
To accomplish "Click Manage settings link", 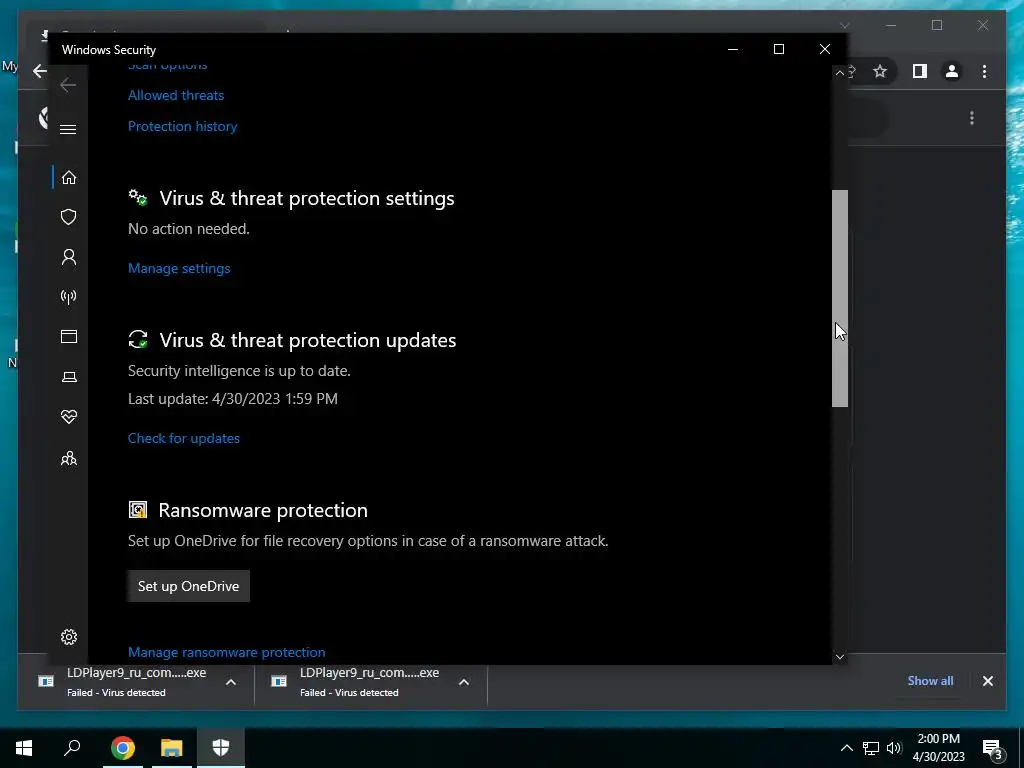I will (179, 268).
